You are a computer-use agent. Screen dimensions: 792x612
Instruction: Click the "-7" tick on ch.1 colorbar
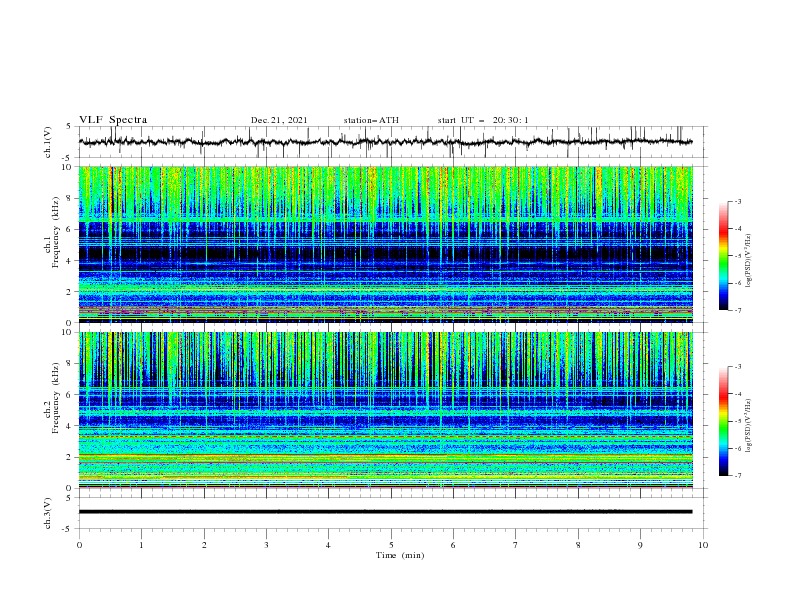[738, 310]
